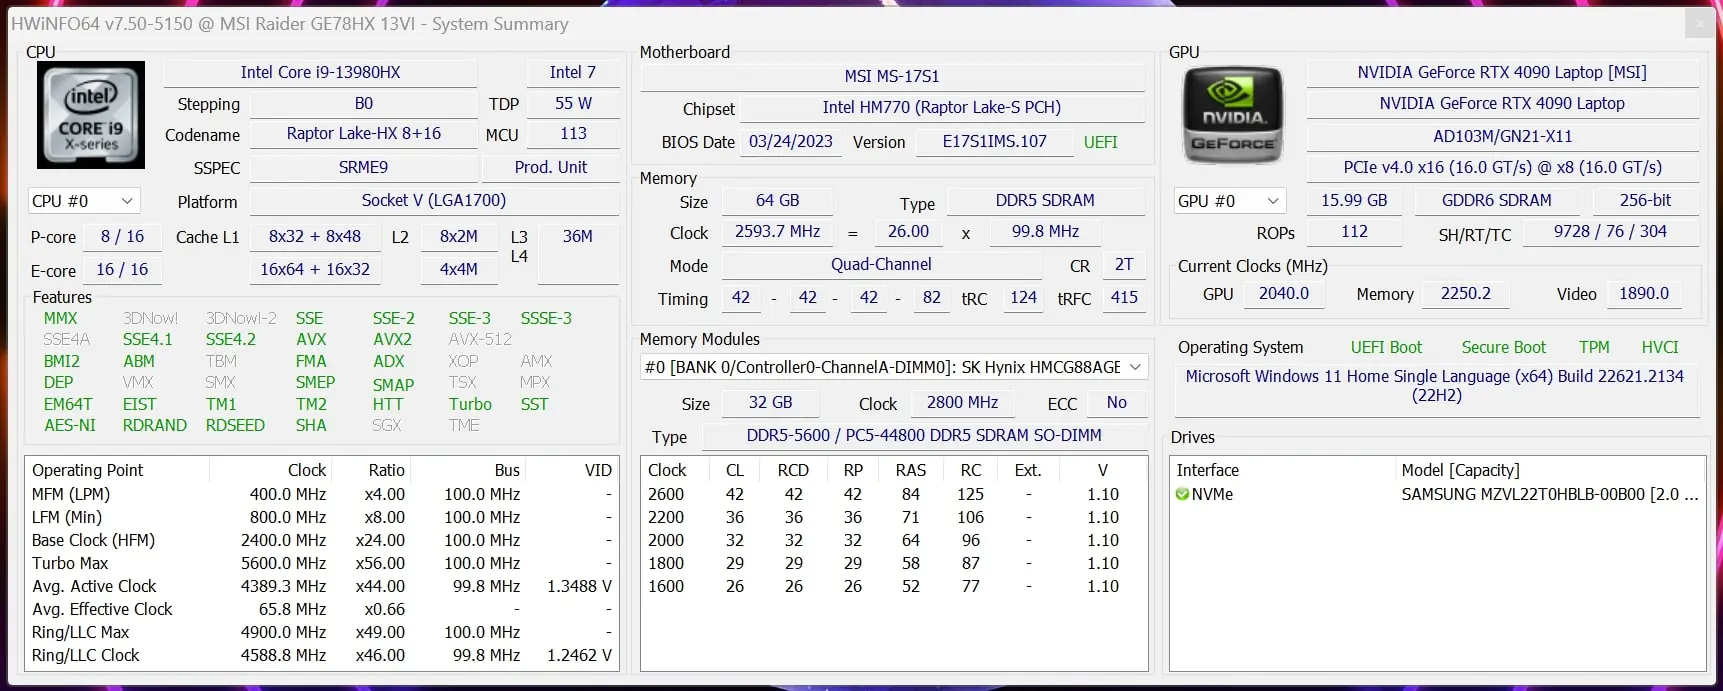Click the AES-NI feature label

(70, 425)
